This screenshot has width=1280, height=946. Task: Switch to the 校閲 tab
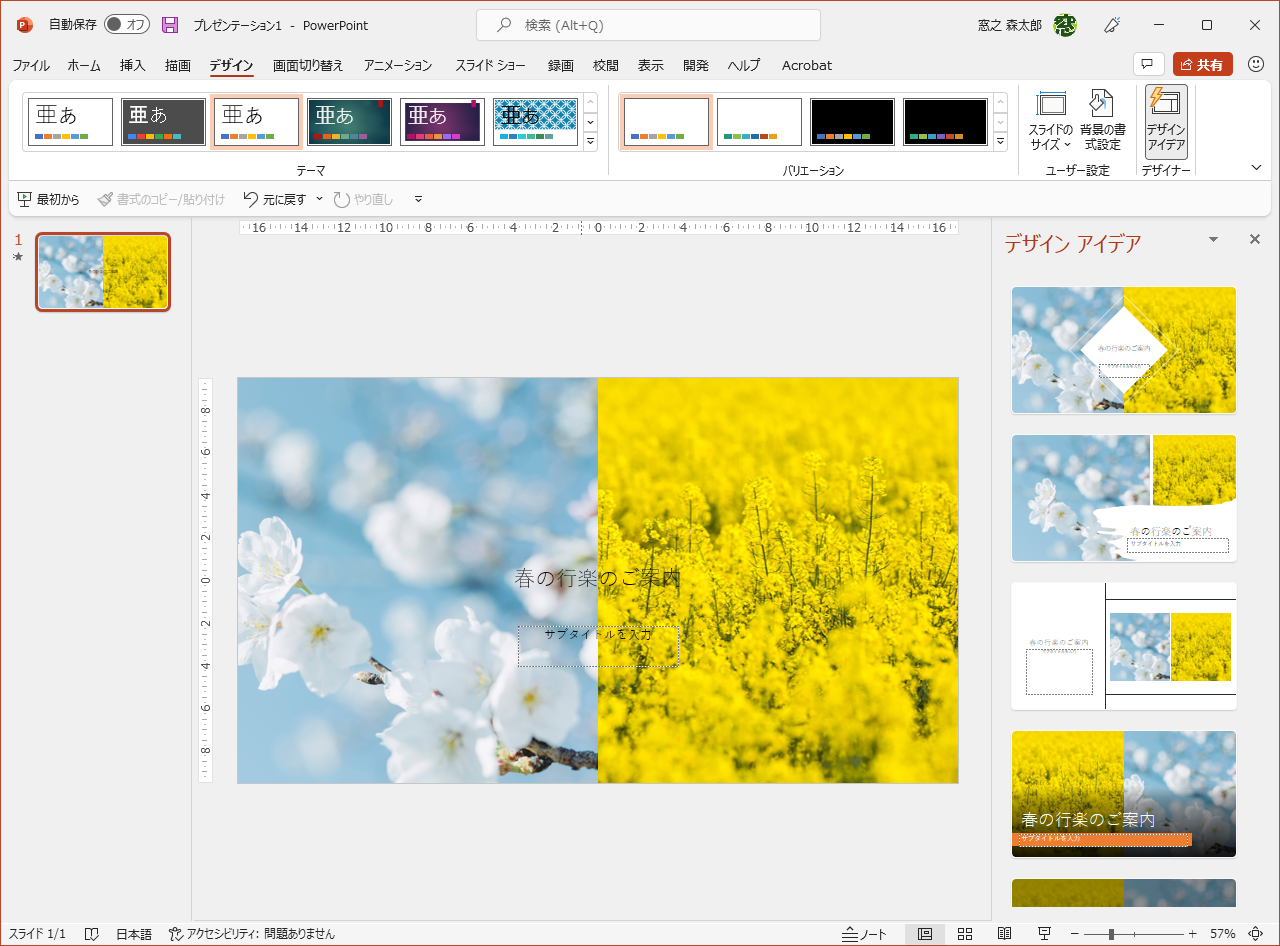coord(606,65)
